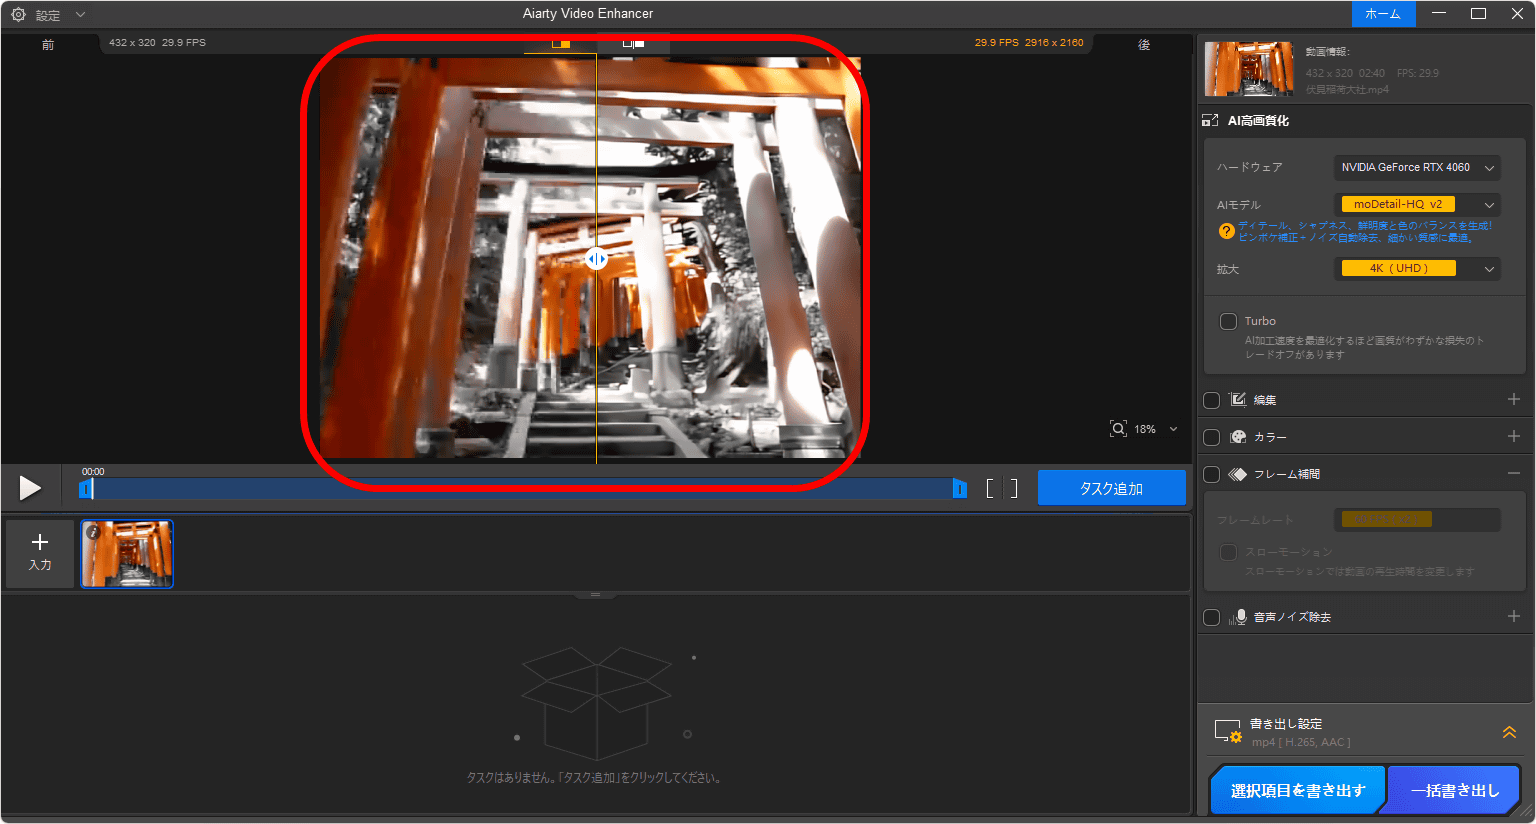Open the AIモデル dropdown

coord(1416,204)
